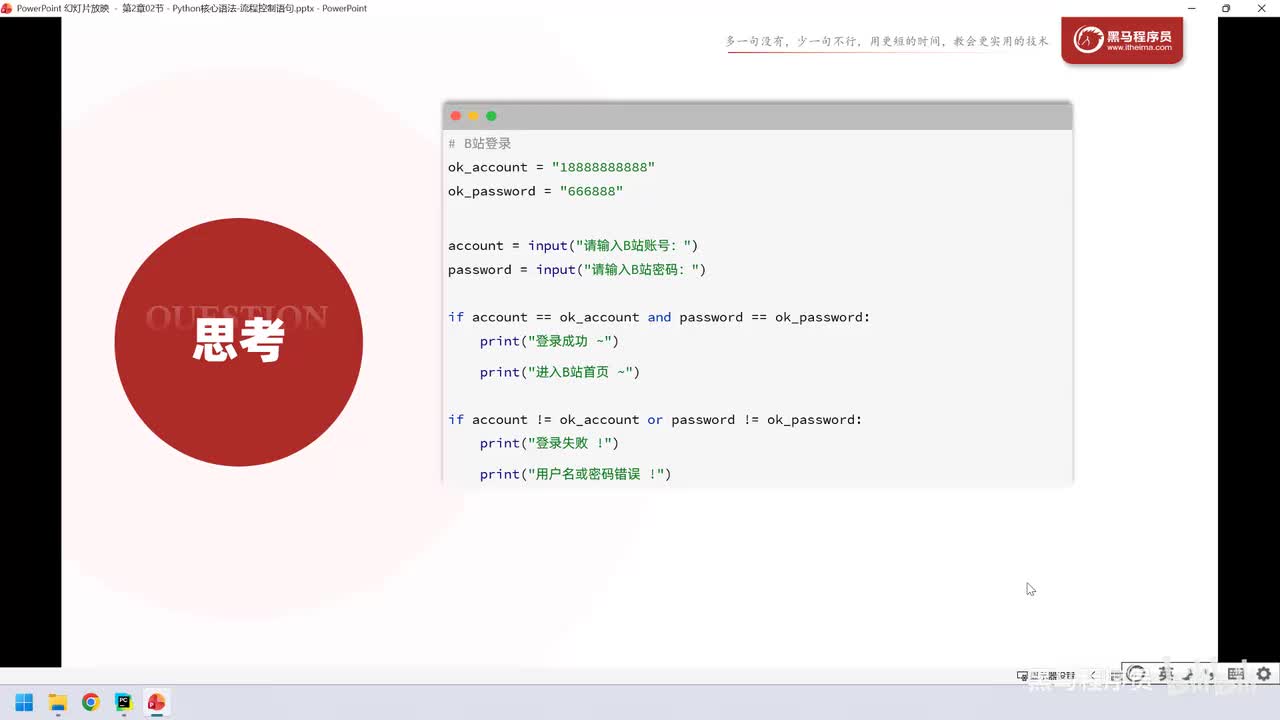Open File Explorer from the taskbar

[x=57, y=702]
